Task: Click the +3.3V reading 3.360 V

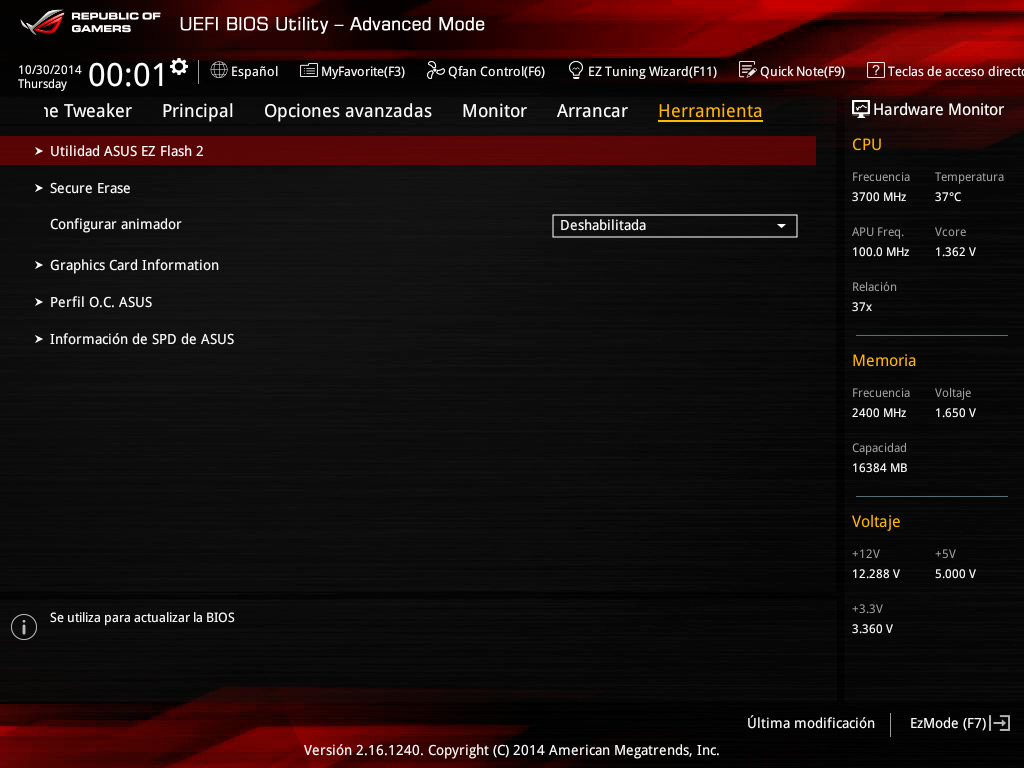Action: [872, 628]
